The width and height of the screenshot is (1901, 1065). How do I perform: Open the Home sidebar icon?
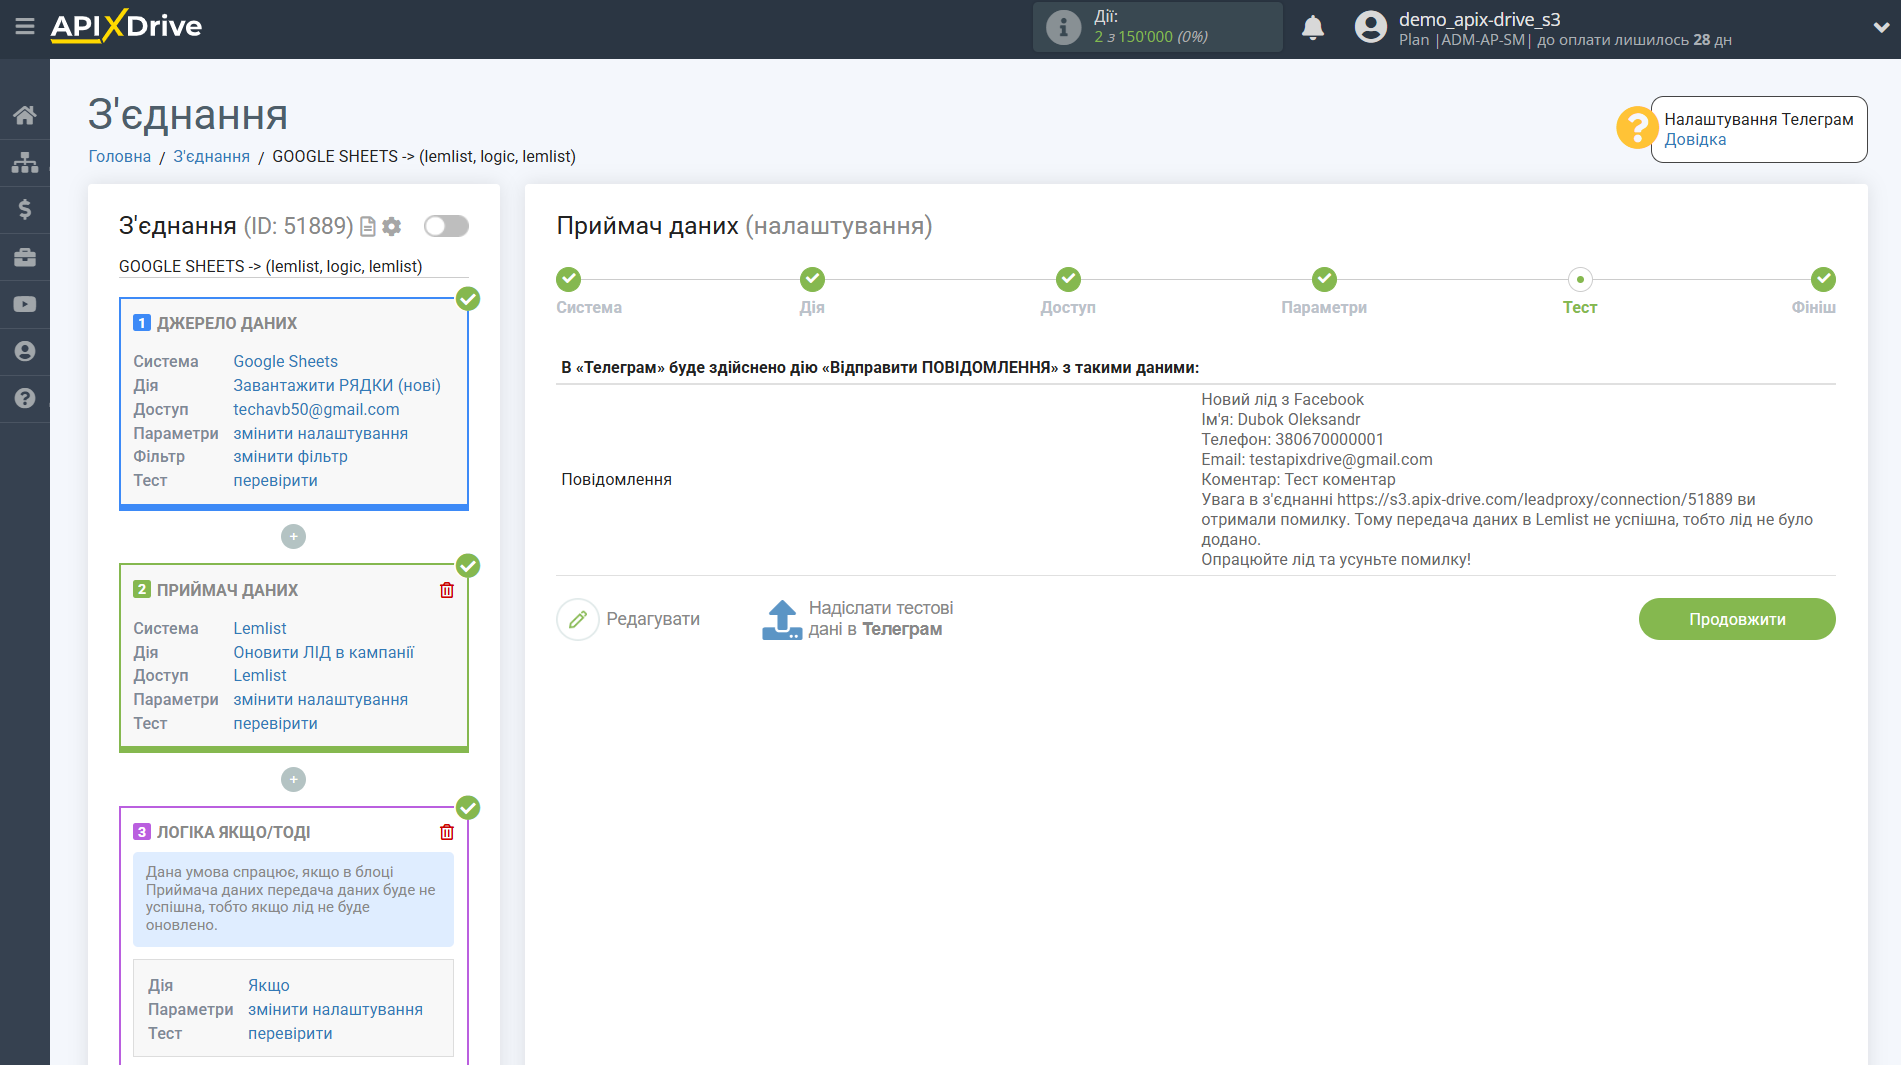pos(25,115)
